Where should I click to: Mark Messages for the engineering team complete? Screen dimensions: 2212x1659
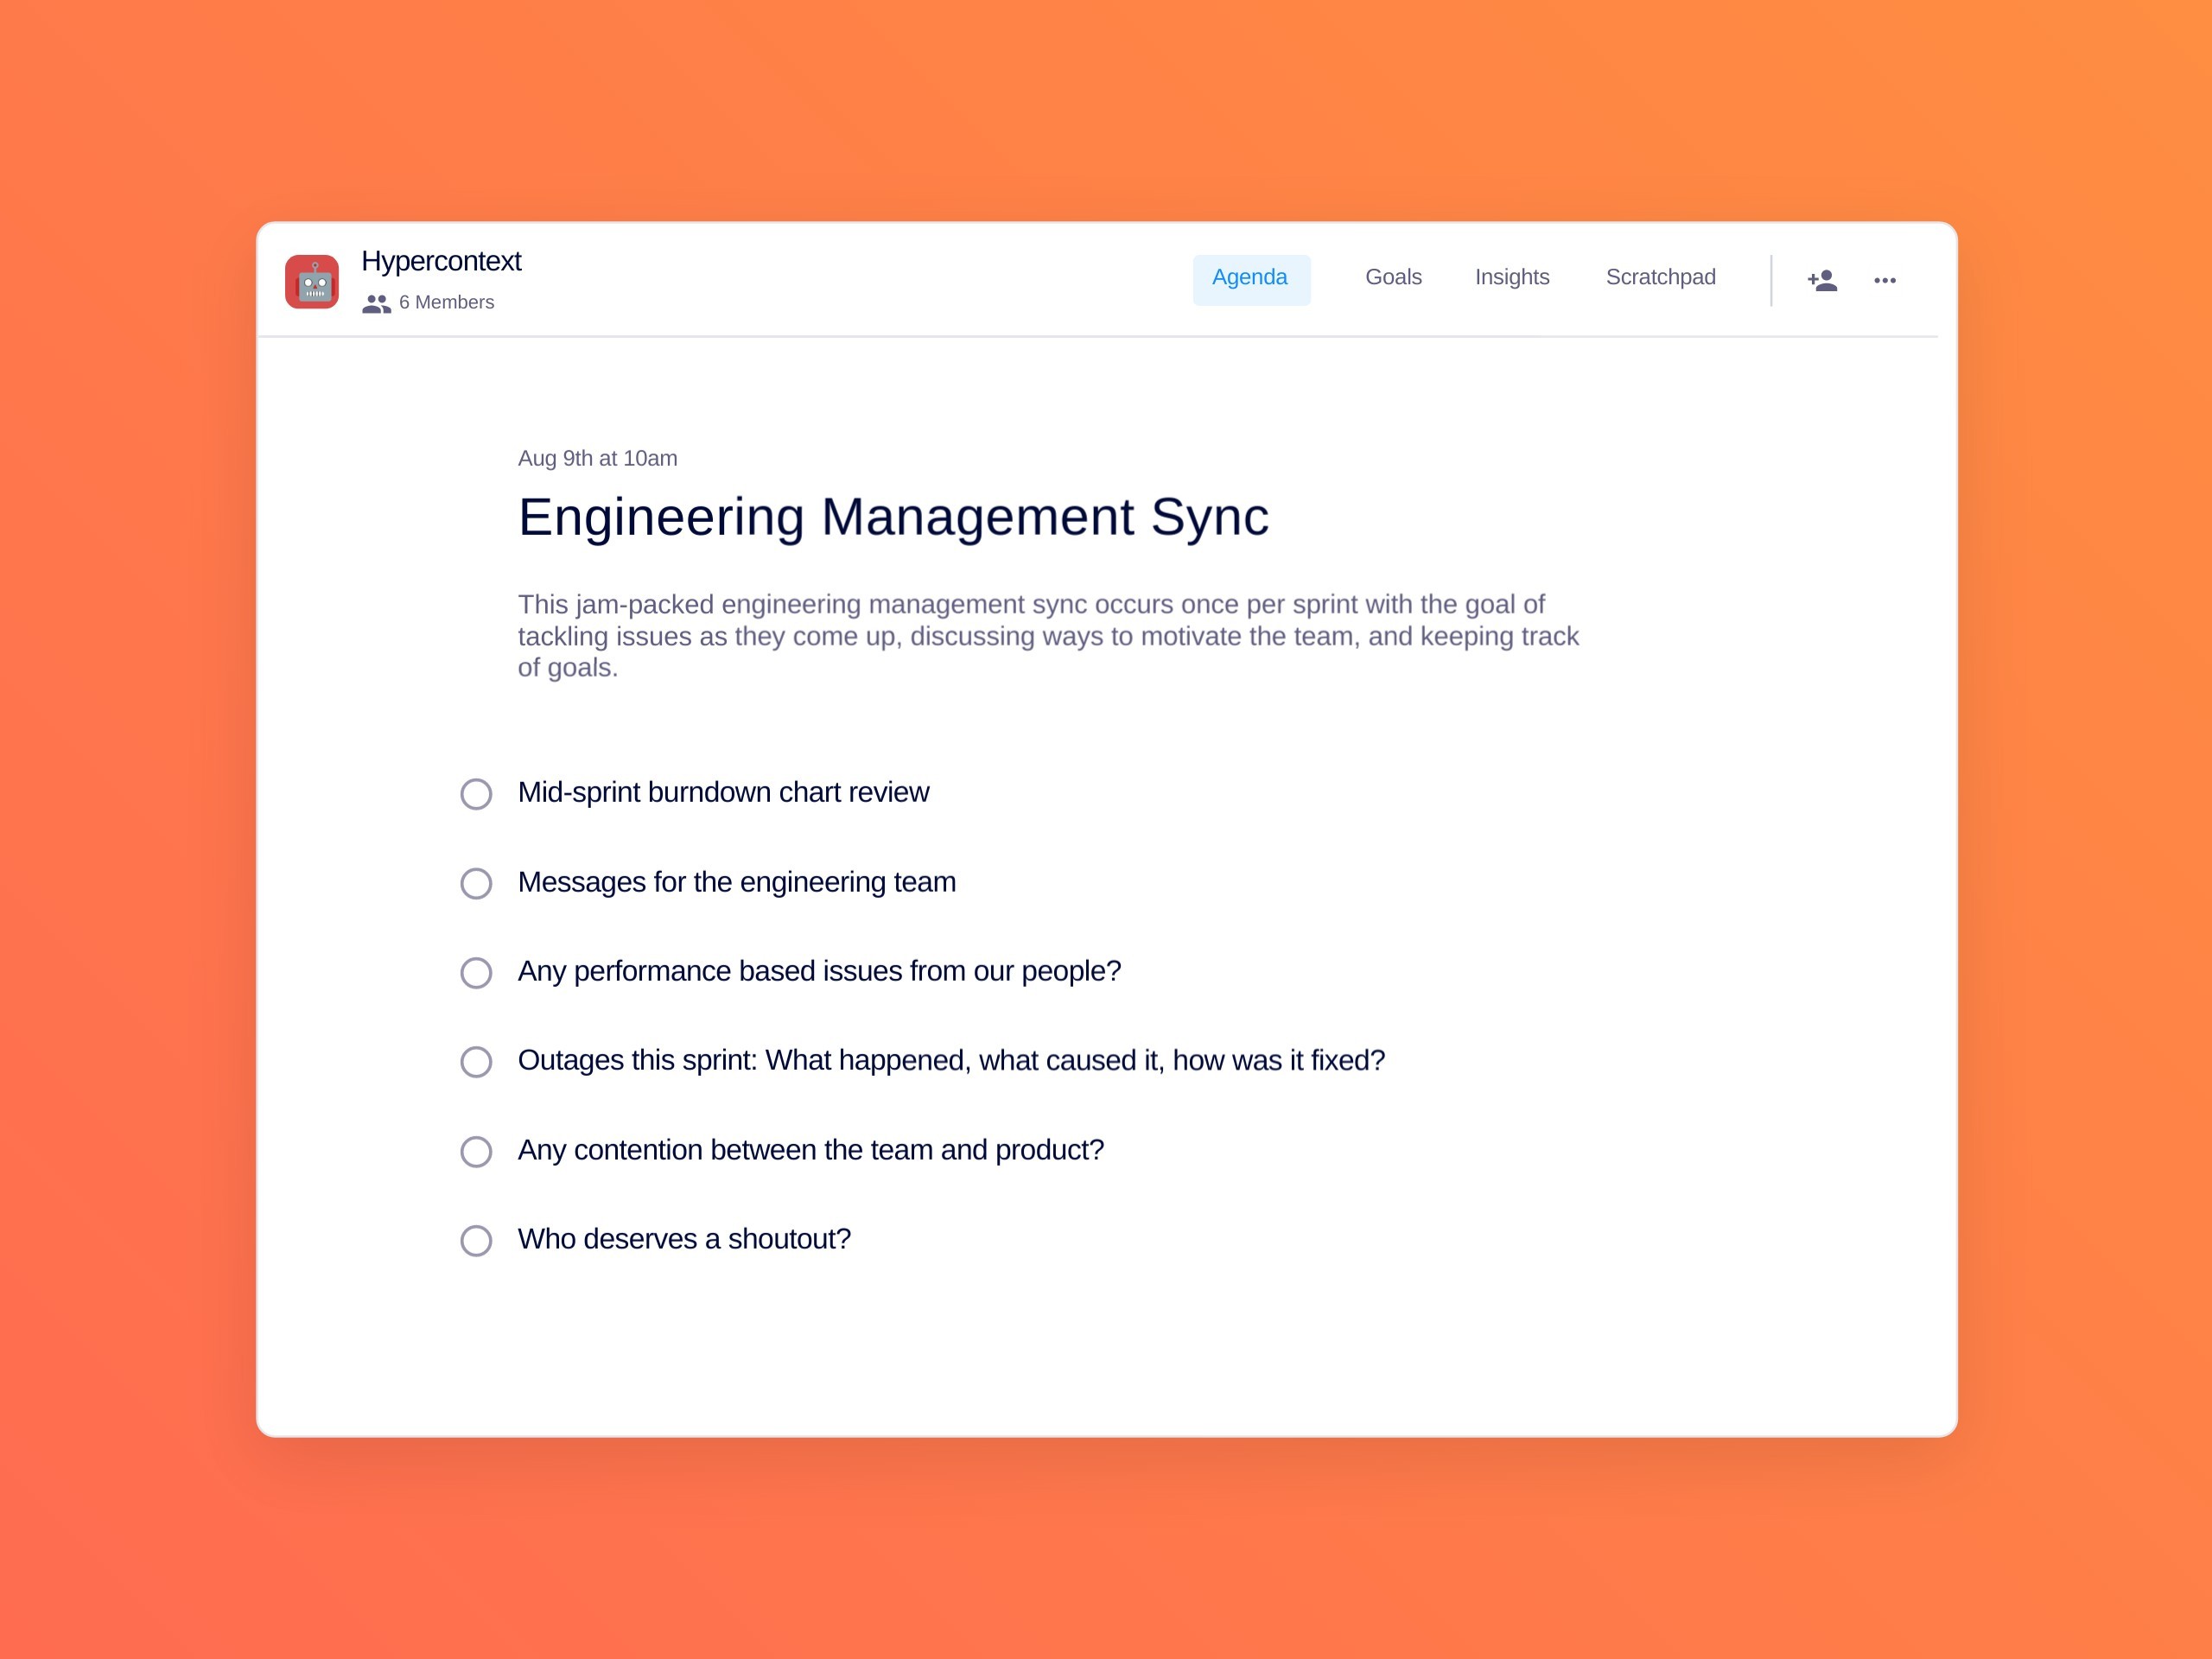476,884
